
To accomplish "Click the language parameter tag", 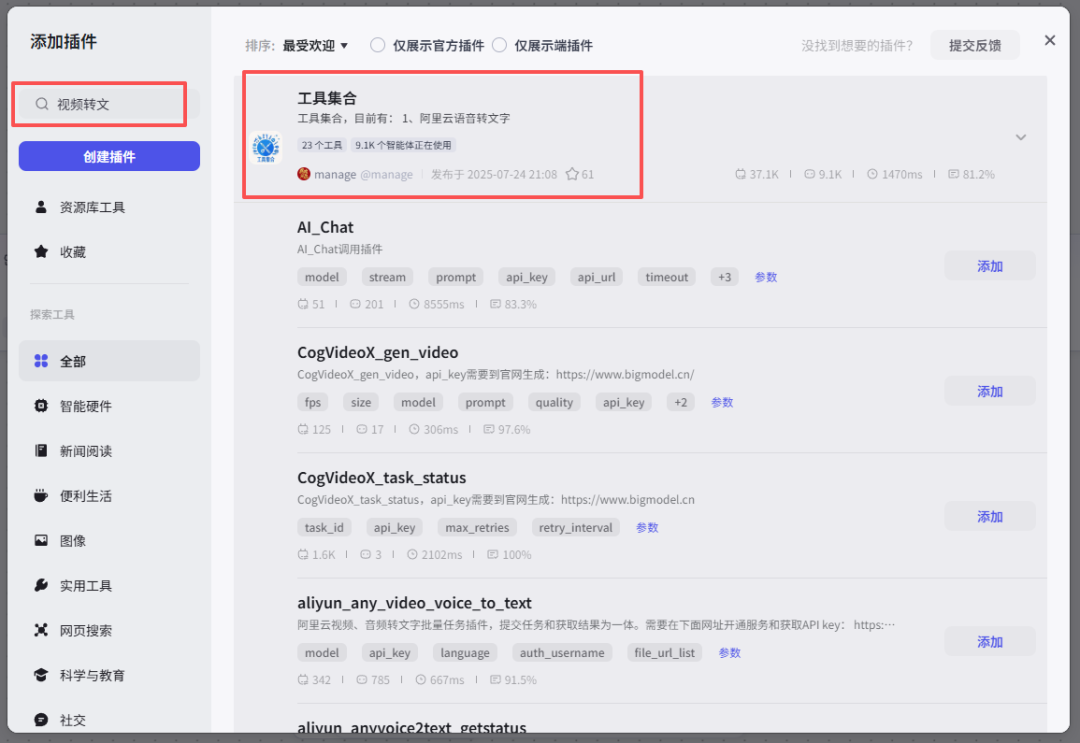I will (x=465, y=653).
